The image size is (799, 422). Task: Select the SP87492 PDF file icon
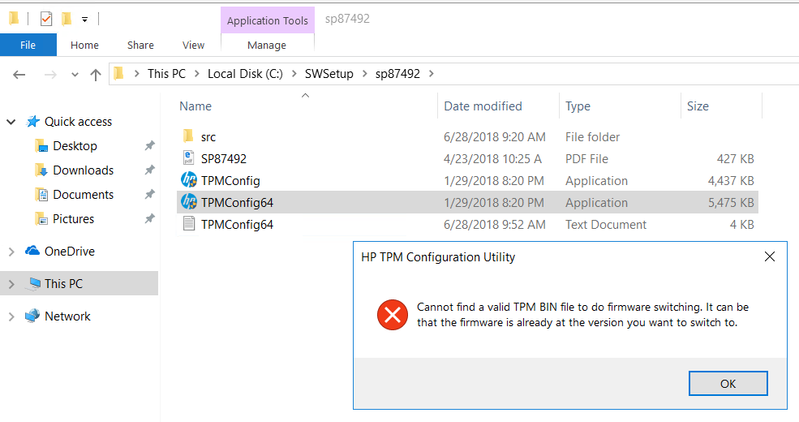188,158
